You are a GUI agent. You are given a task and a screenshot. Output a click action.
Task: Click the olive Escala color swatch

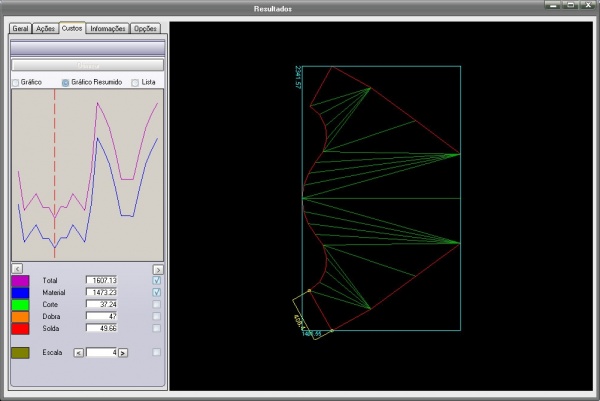[x=20, y=352]
